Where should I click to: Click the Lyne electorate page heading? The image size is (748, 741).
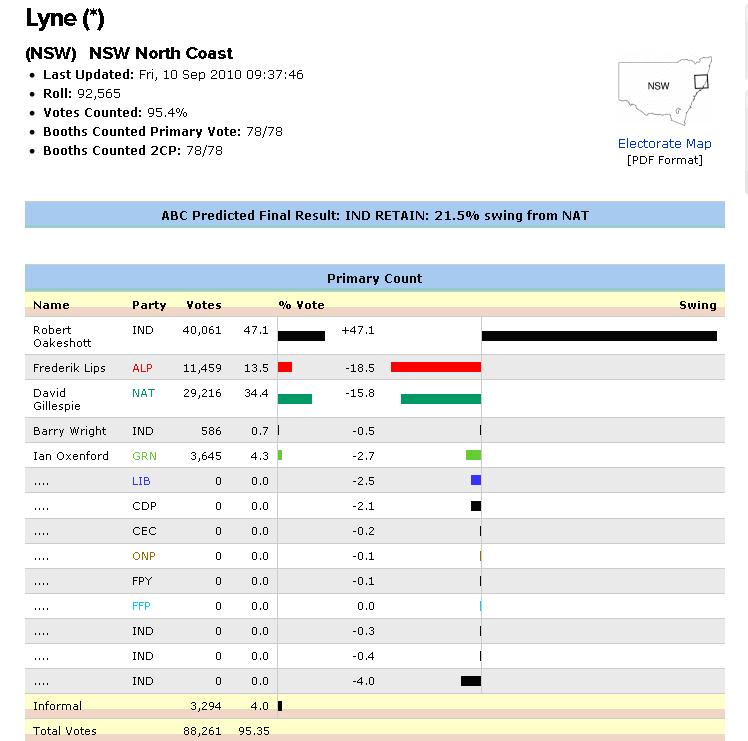pos(64,19)
